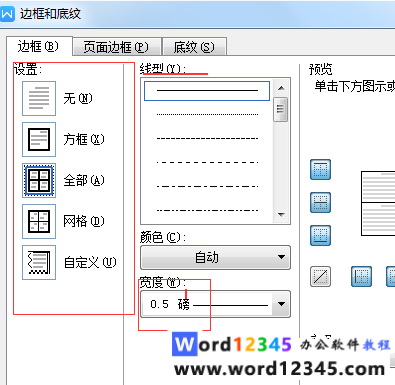Screen dimensions: 395x385
Task: Click the 自定义 label text
Action: tap(90, 262)
